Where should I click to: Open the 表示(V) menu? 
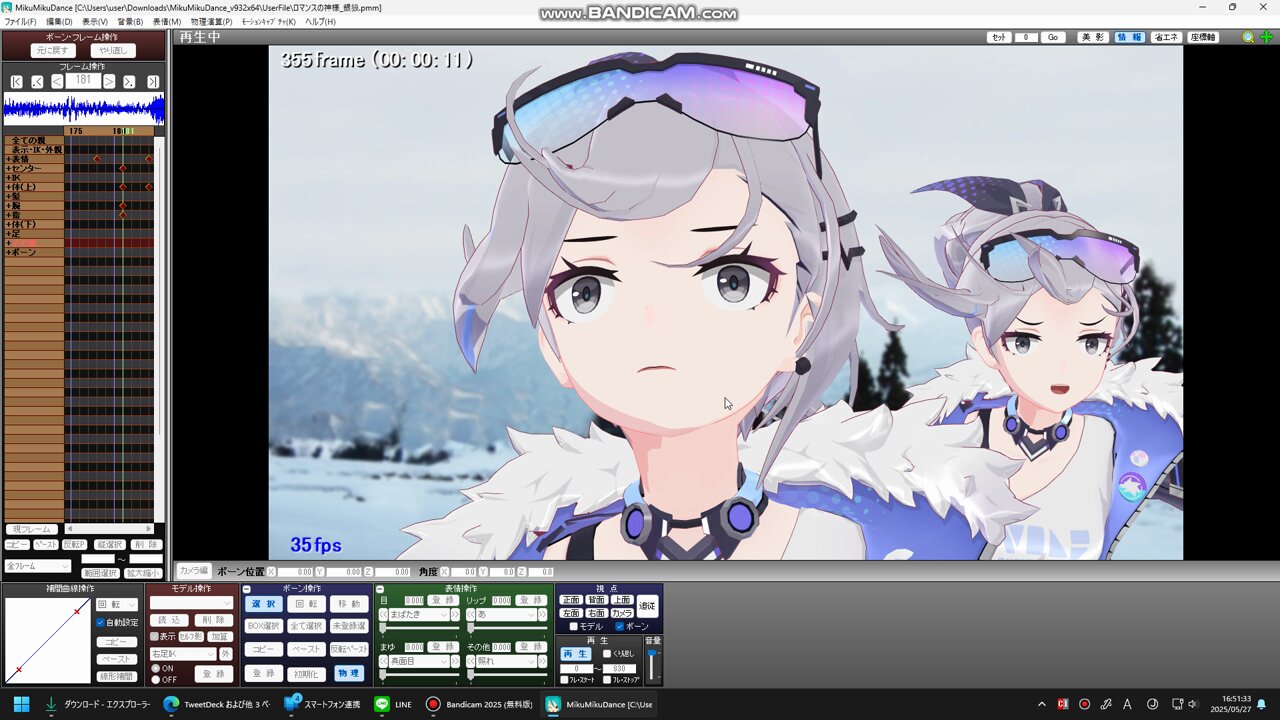tap(95, 21)
